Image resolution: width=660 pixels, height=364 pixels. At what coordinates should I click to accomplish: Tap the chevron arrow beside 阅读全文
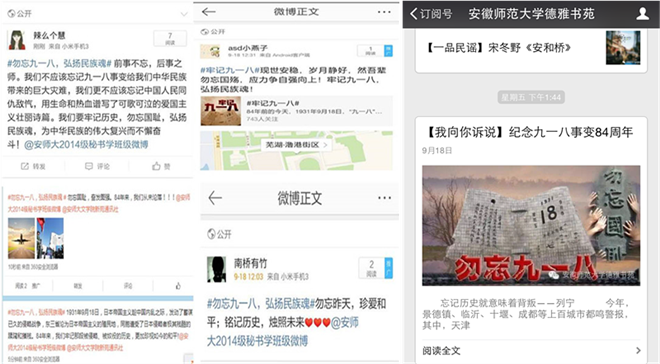pyautogui.click(x=638, y=351)
